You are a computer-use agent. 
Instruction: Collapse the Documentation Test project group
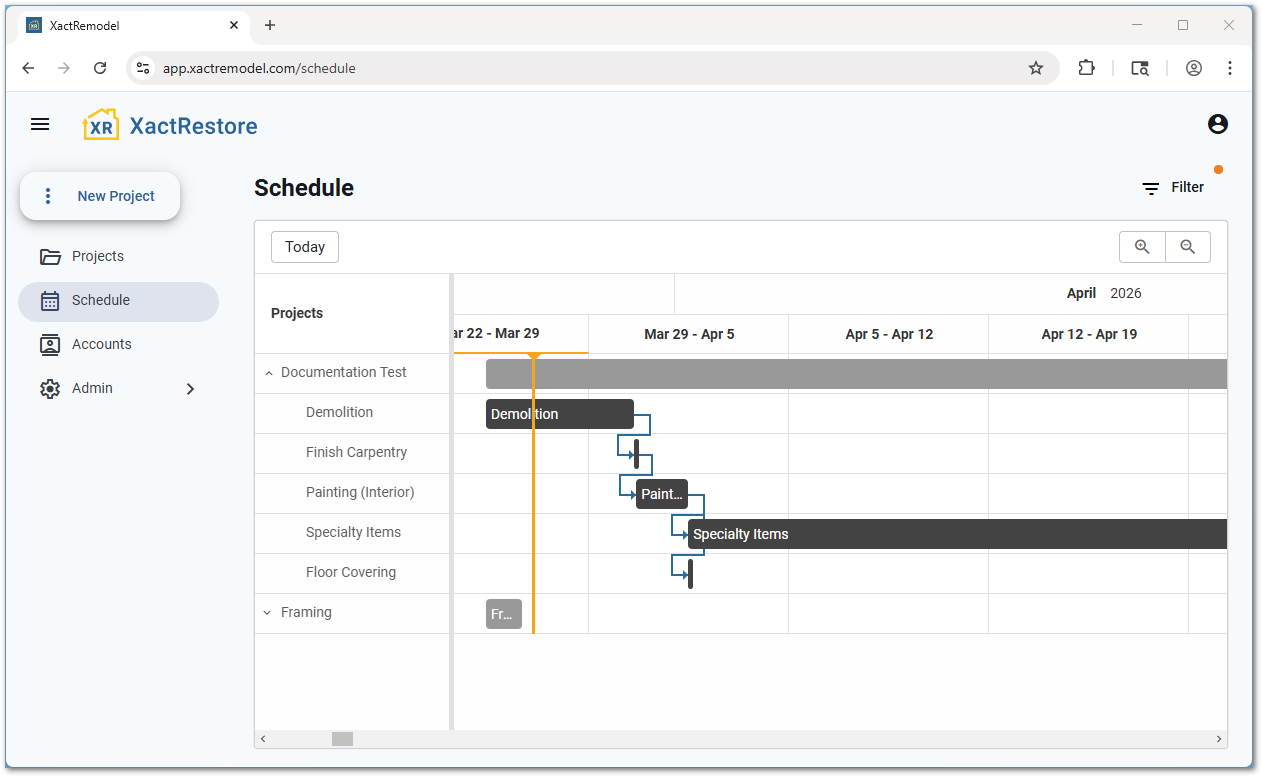click(x=268, y=372)
